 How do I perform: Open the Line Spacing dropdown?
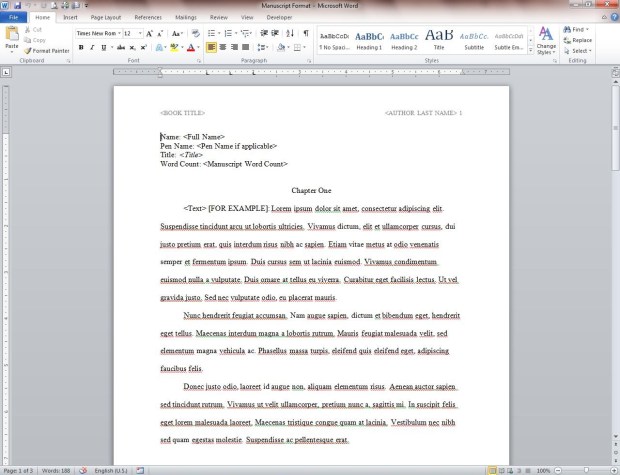pos(263,47)
